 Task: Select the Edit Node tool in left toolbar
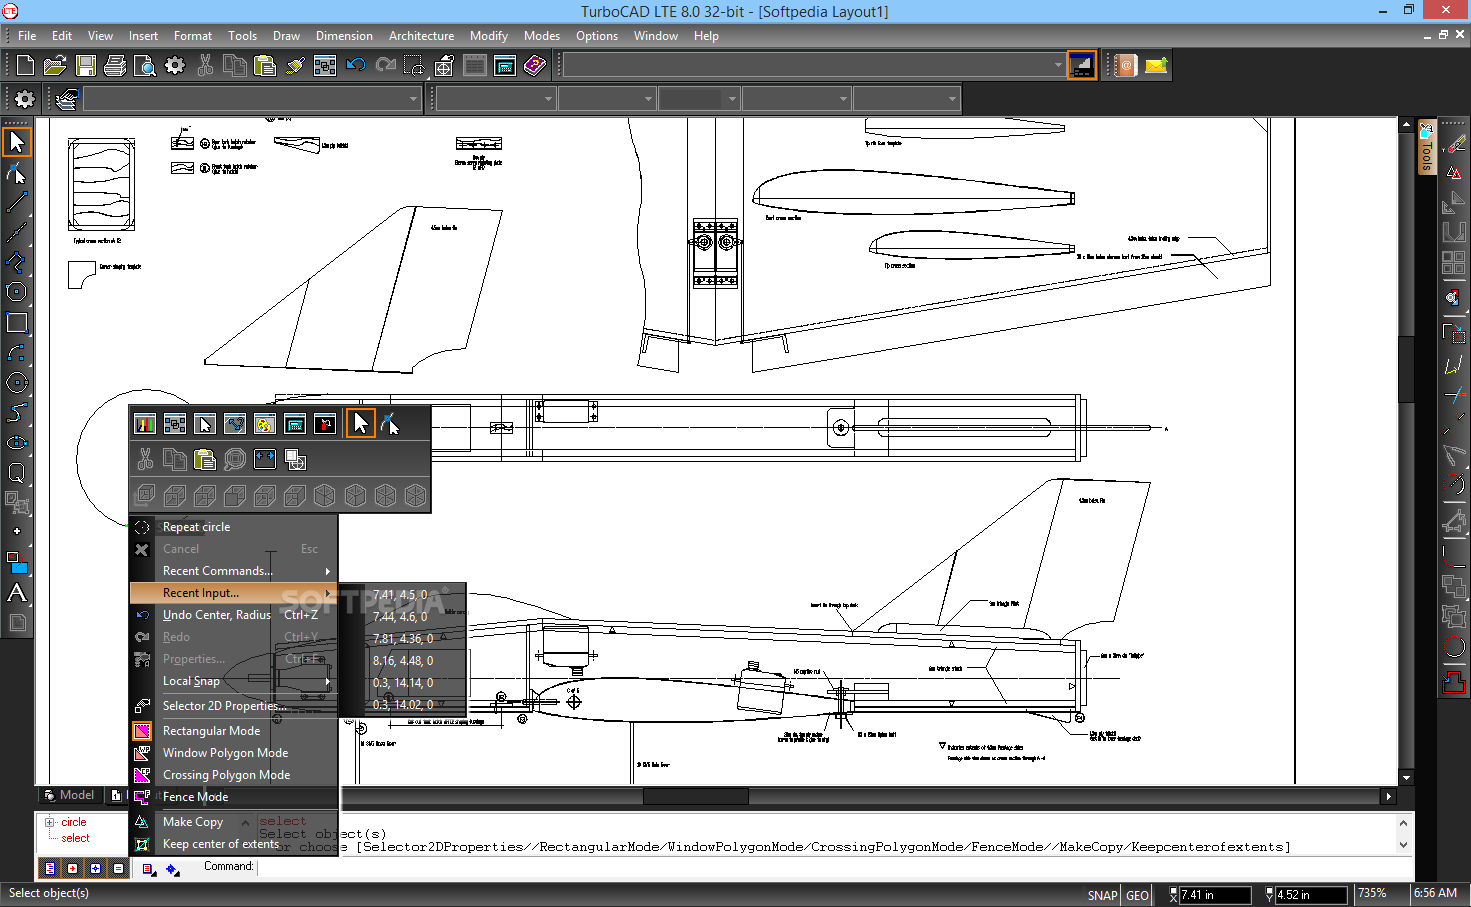[x=17, y=173]
